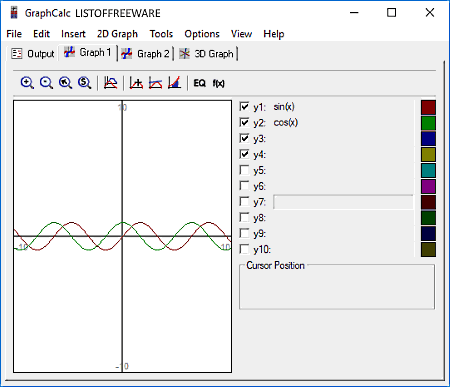The width and height of the screenshot is (450, 387).
Task: Click the purple y6 color swatch
Action: [x=428, y=186]
